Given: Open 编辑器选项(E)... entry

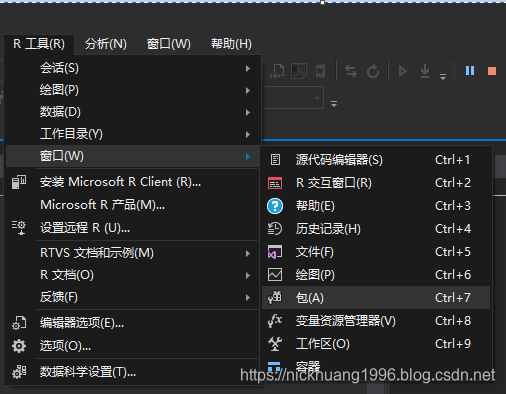Looking at the screenshot, I should tap(133, 323).
